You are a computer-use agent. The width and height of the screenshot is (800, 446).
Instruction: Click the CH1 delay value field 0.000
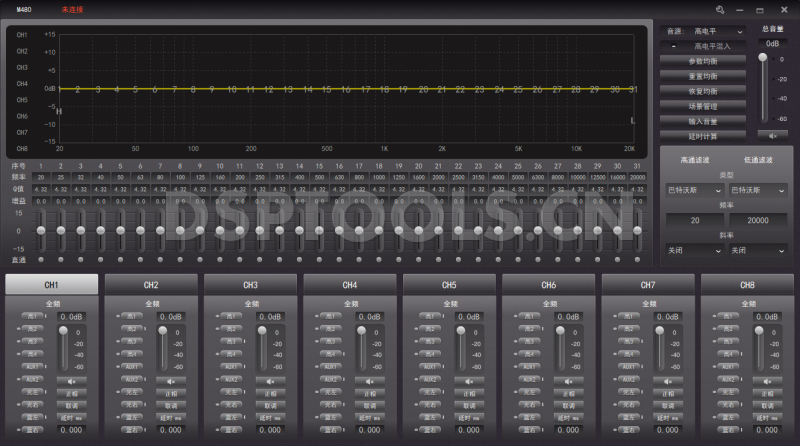pyautogui.click(x=71, y=430)
